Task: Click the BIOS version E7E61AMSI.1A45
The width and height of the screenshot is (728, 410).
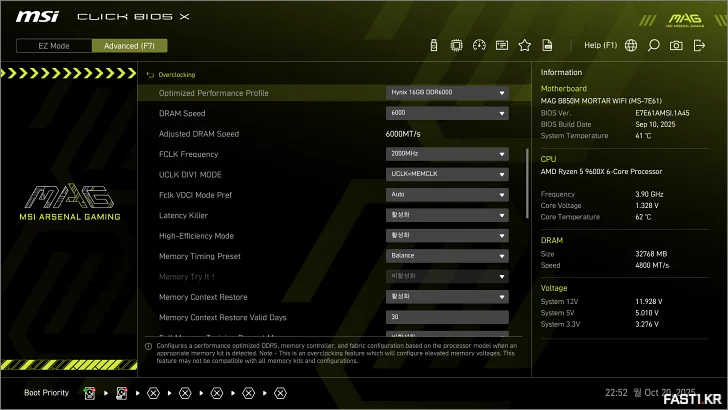Action: 662,113
